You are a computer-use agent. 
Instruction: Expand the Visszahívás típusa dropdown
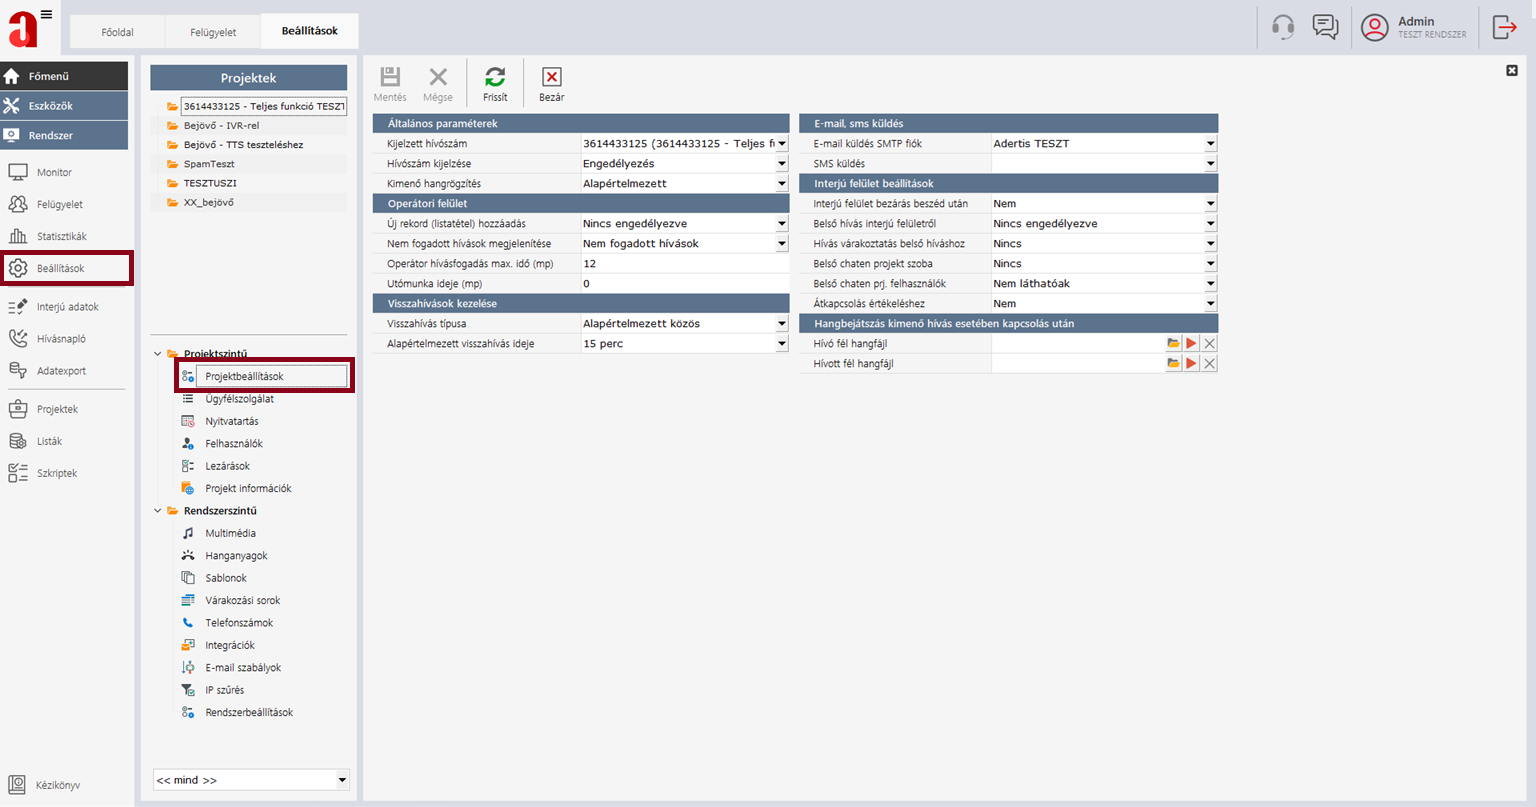coord(781,324)
